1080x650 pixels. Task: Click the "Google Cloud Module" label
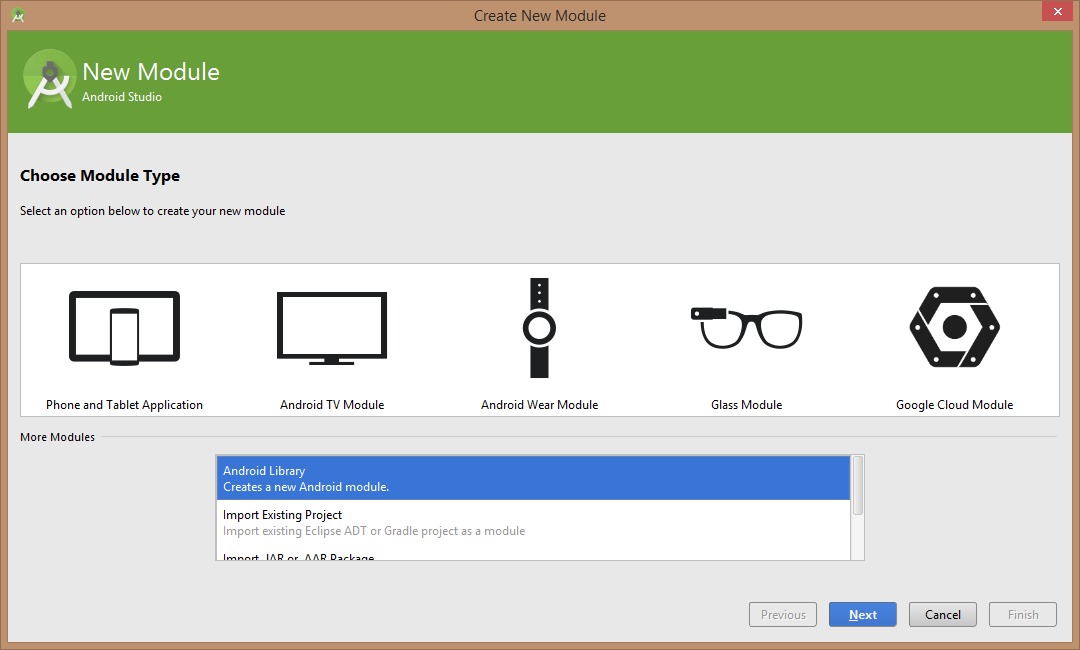[x=954, y=405]
